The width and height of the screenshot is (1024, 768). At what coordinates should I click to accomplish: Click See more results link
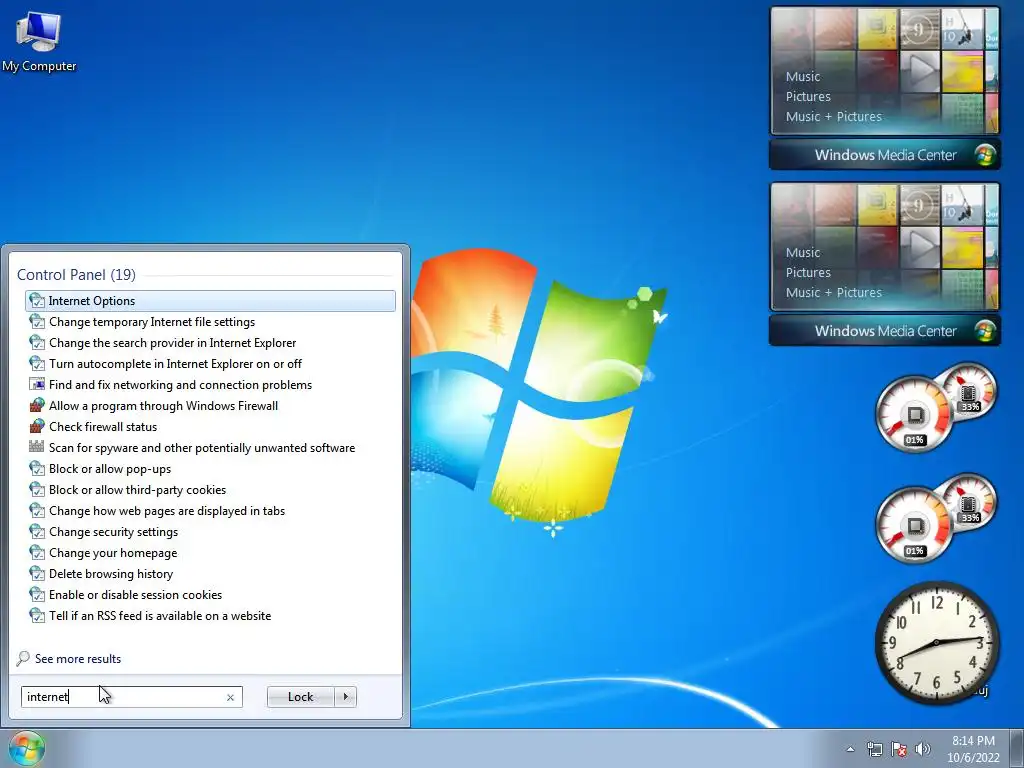[x=78, y=659]
